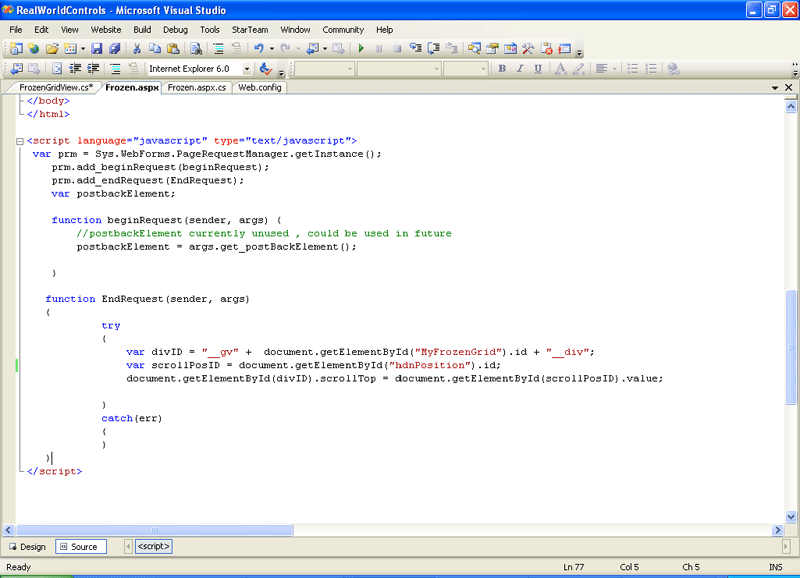
Task: Start debugging with the green play icon
Action: pyautogui.click(x=361, y=49)
